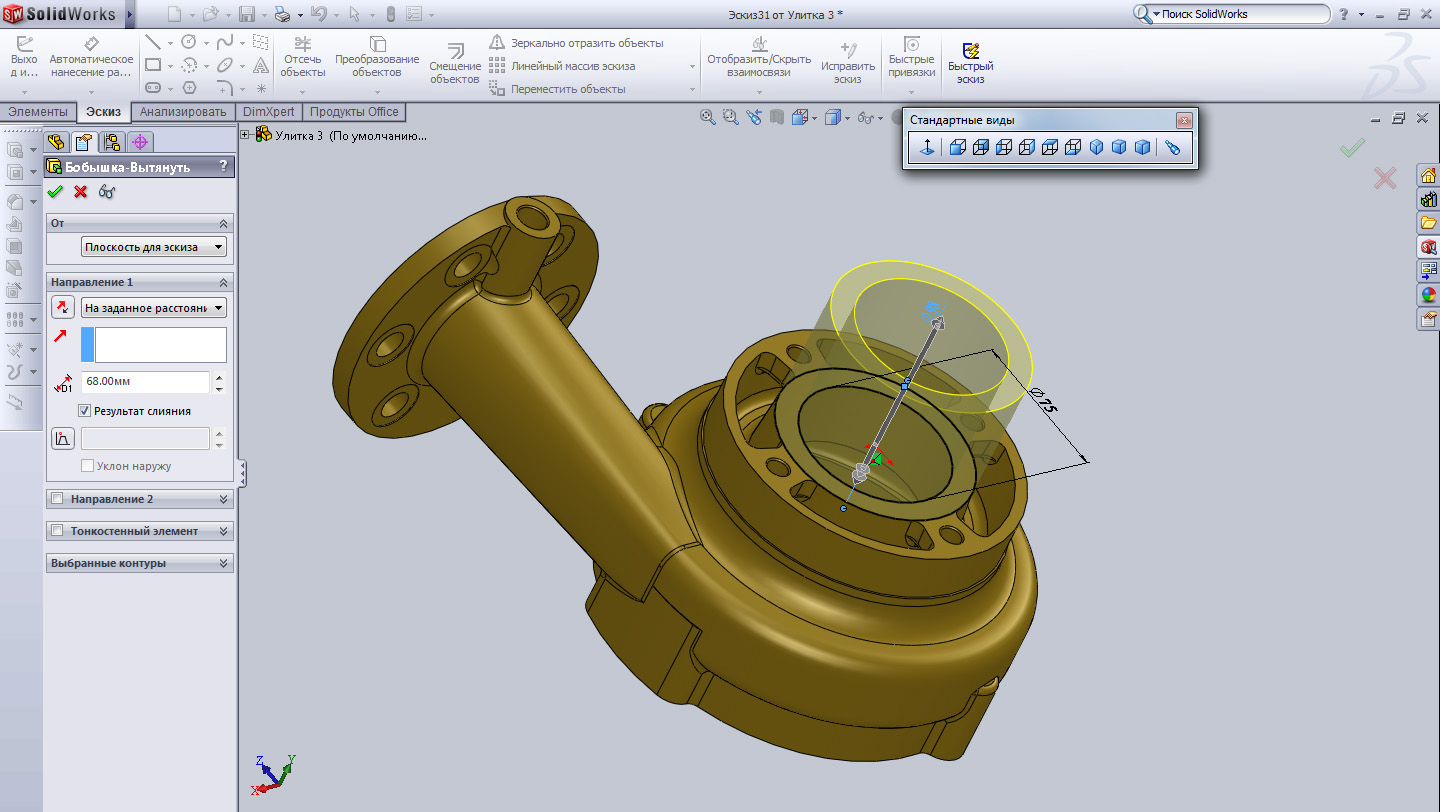Click the Undo icon in top toolbar
This screenshot has height=812, width=1440.
click(x=318, y=14)
